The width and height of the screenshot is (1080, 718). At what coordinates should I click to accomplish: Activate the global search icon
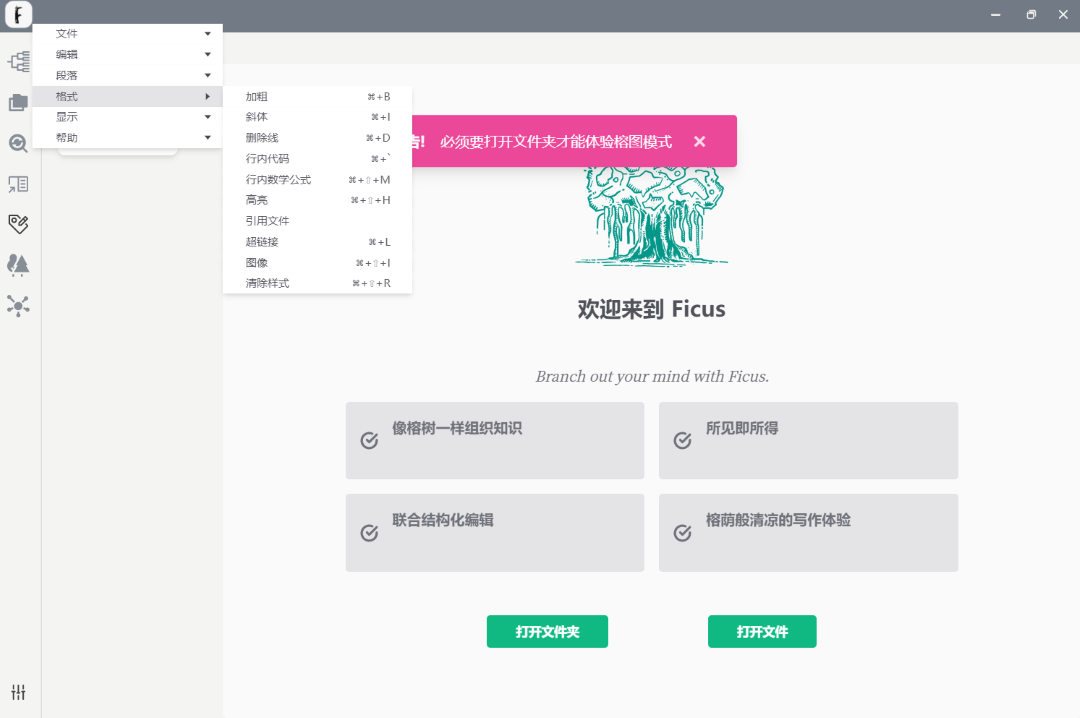pos(18,142)
